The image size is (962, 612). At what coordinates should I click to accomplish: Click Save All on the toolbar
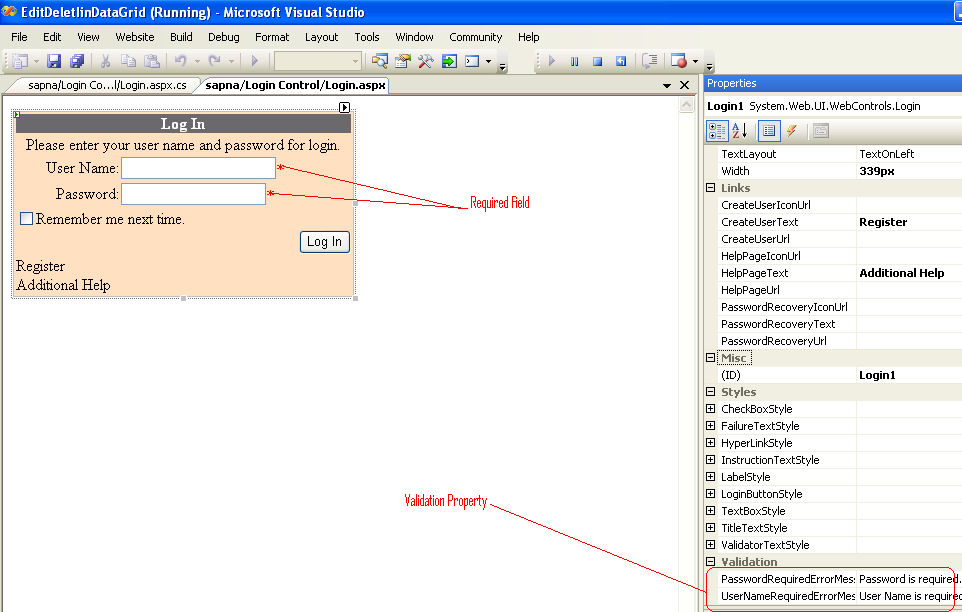77,60
